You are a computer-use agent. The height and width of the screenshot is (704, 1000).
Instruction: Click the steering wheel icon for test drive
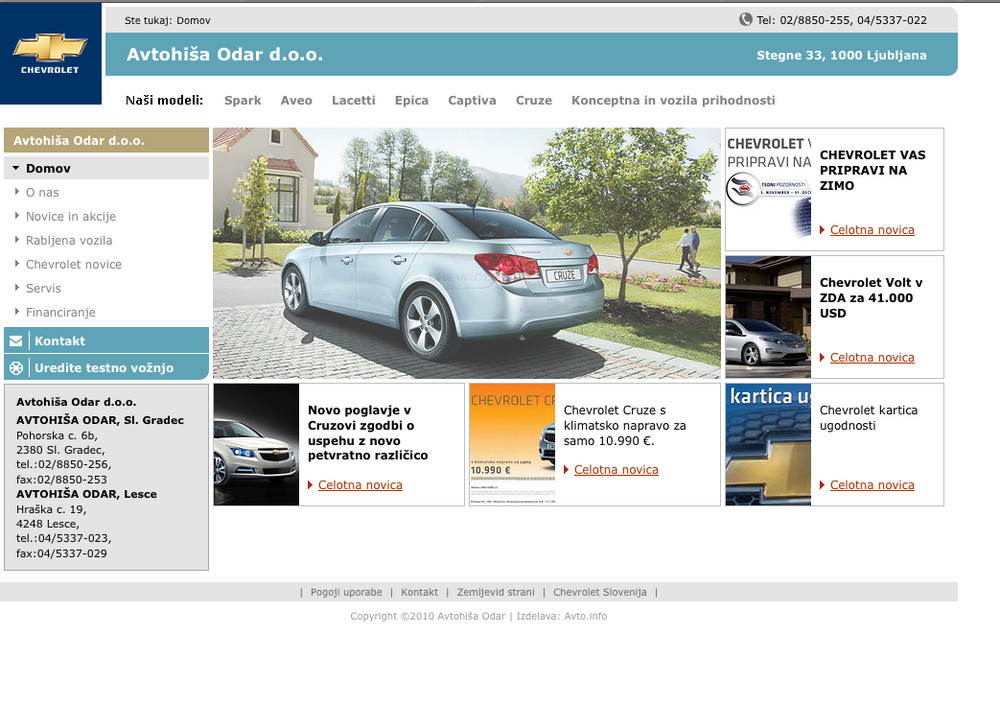[x=16, y=368]
